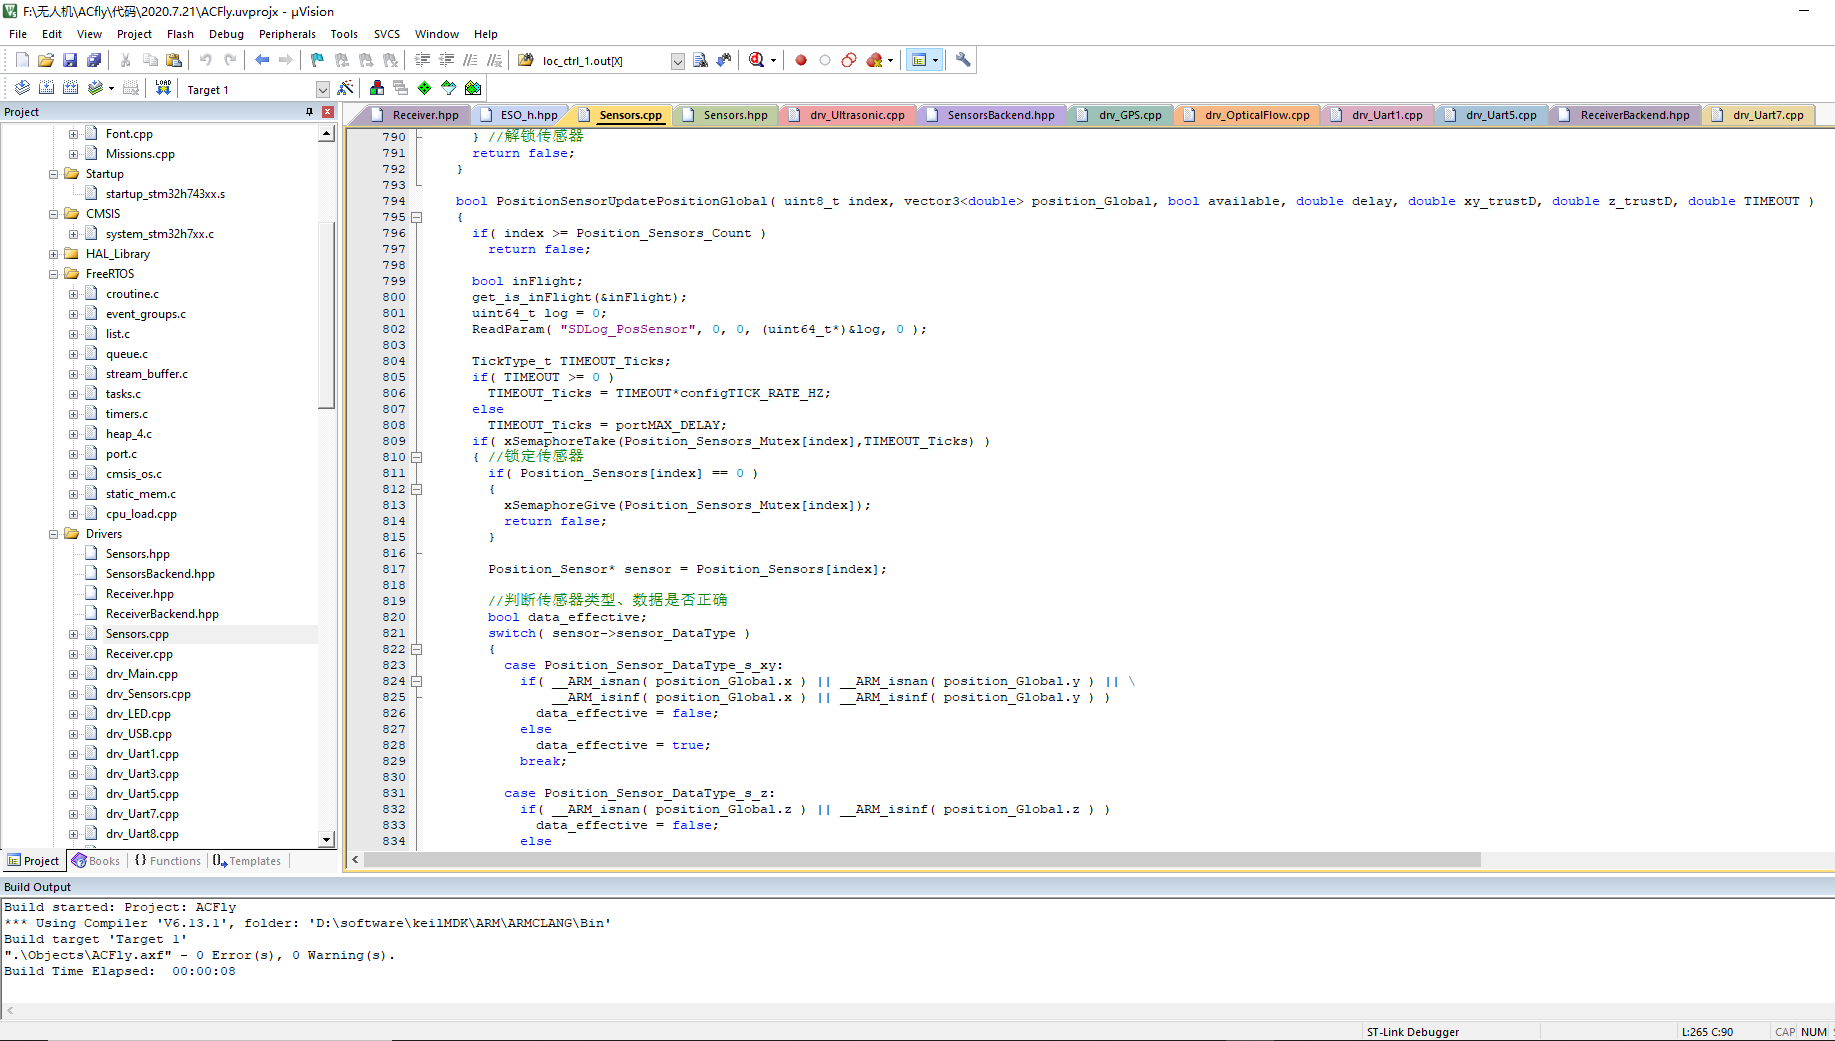This screenshot has height=1041, width=1835.
Task: Download code to flash with LOAD icon
Action: click(x=163, y=88)
